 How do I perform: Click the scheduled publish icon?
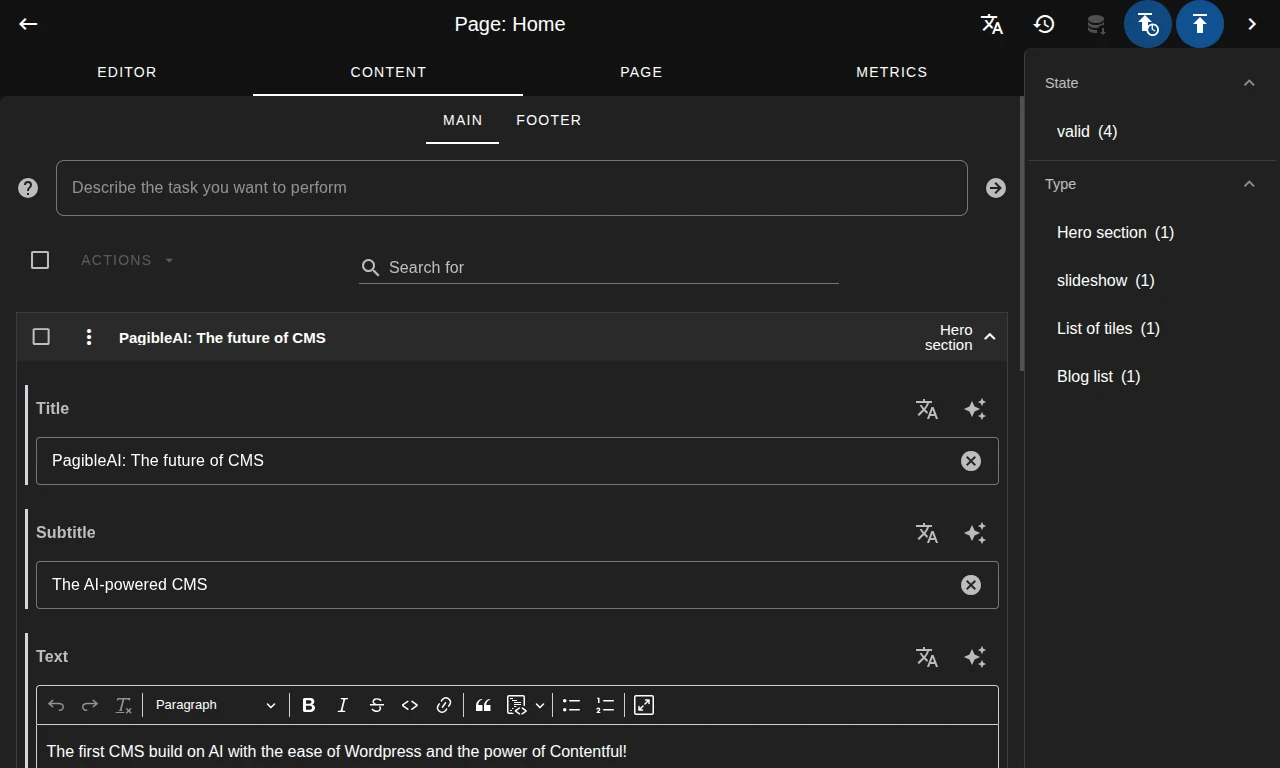tap(1147, 24)
